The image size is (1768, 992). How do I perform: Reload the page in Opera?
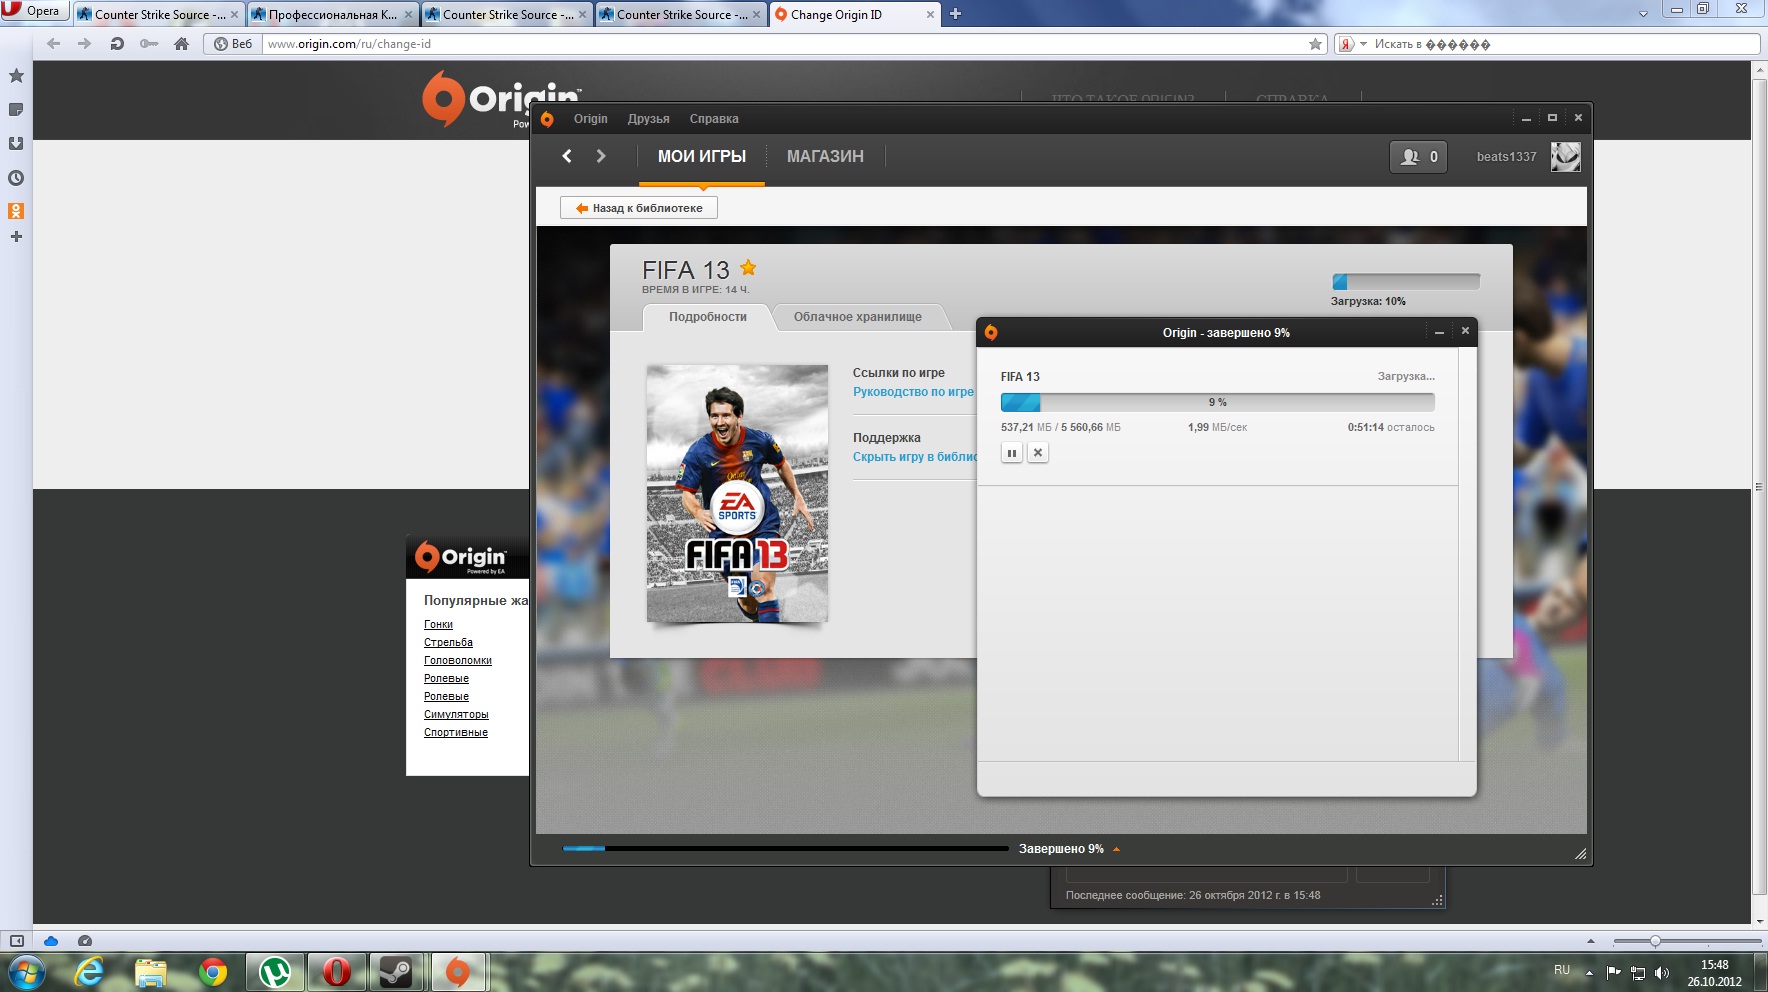coord(117,44)
